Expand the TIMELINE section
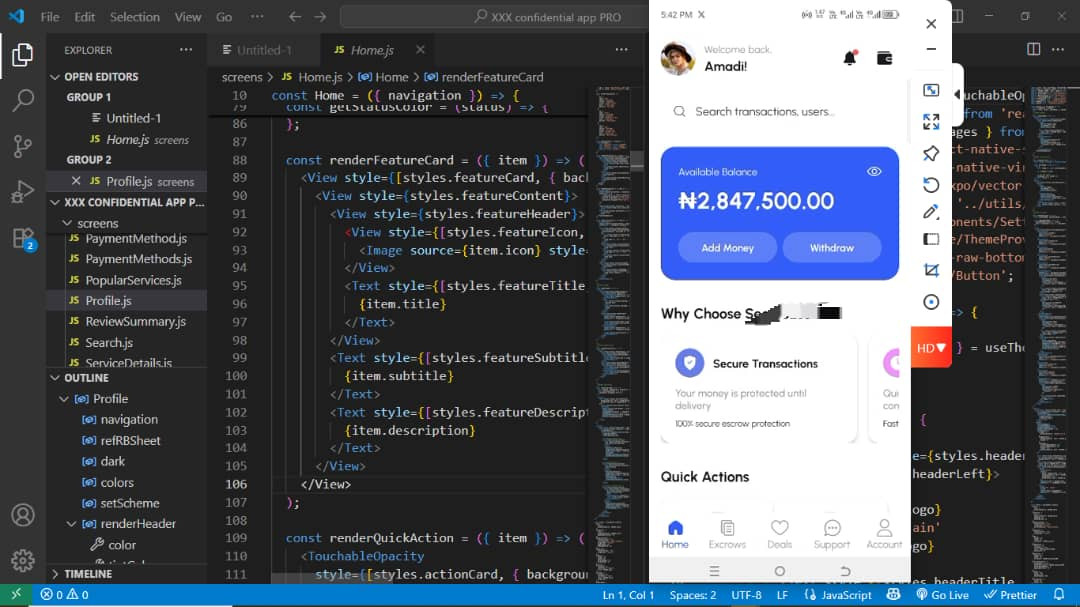This screenshot has height=607, width=1080. 55,574
